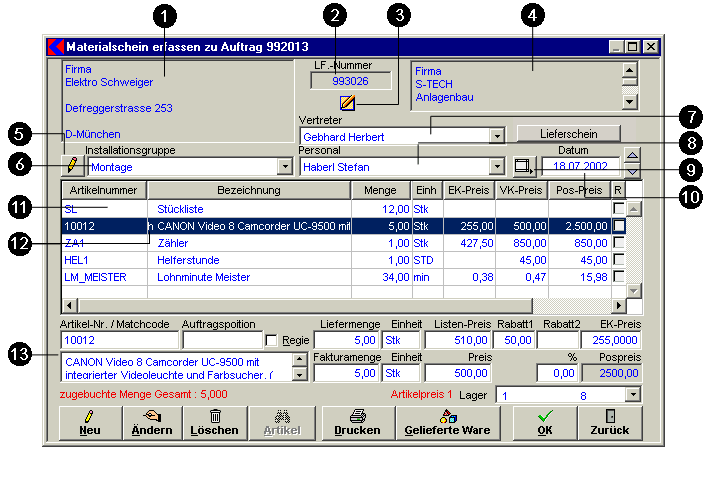709x482 pixels.
Task: Open the Vertreter dropdown
Action: pyautogui.click(x=497, y=136)
